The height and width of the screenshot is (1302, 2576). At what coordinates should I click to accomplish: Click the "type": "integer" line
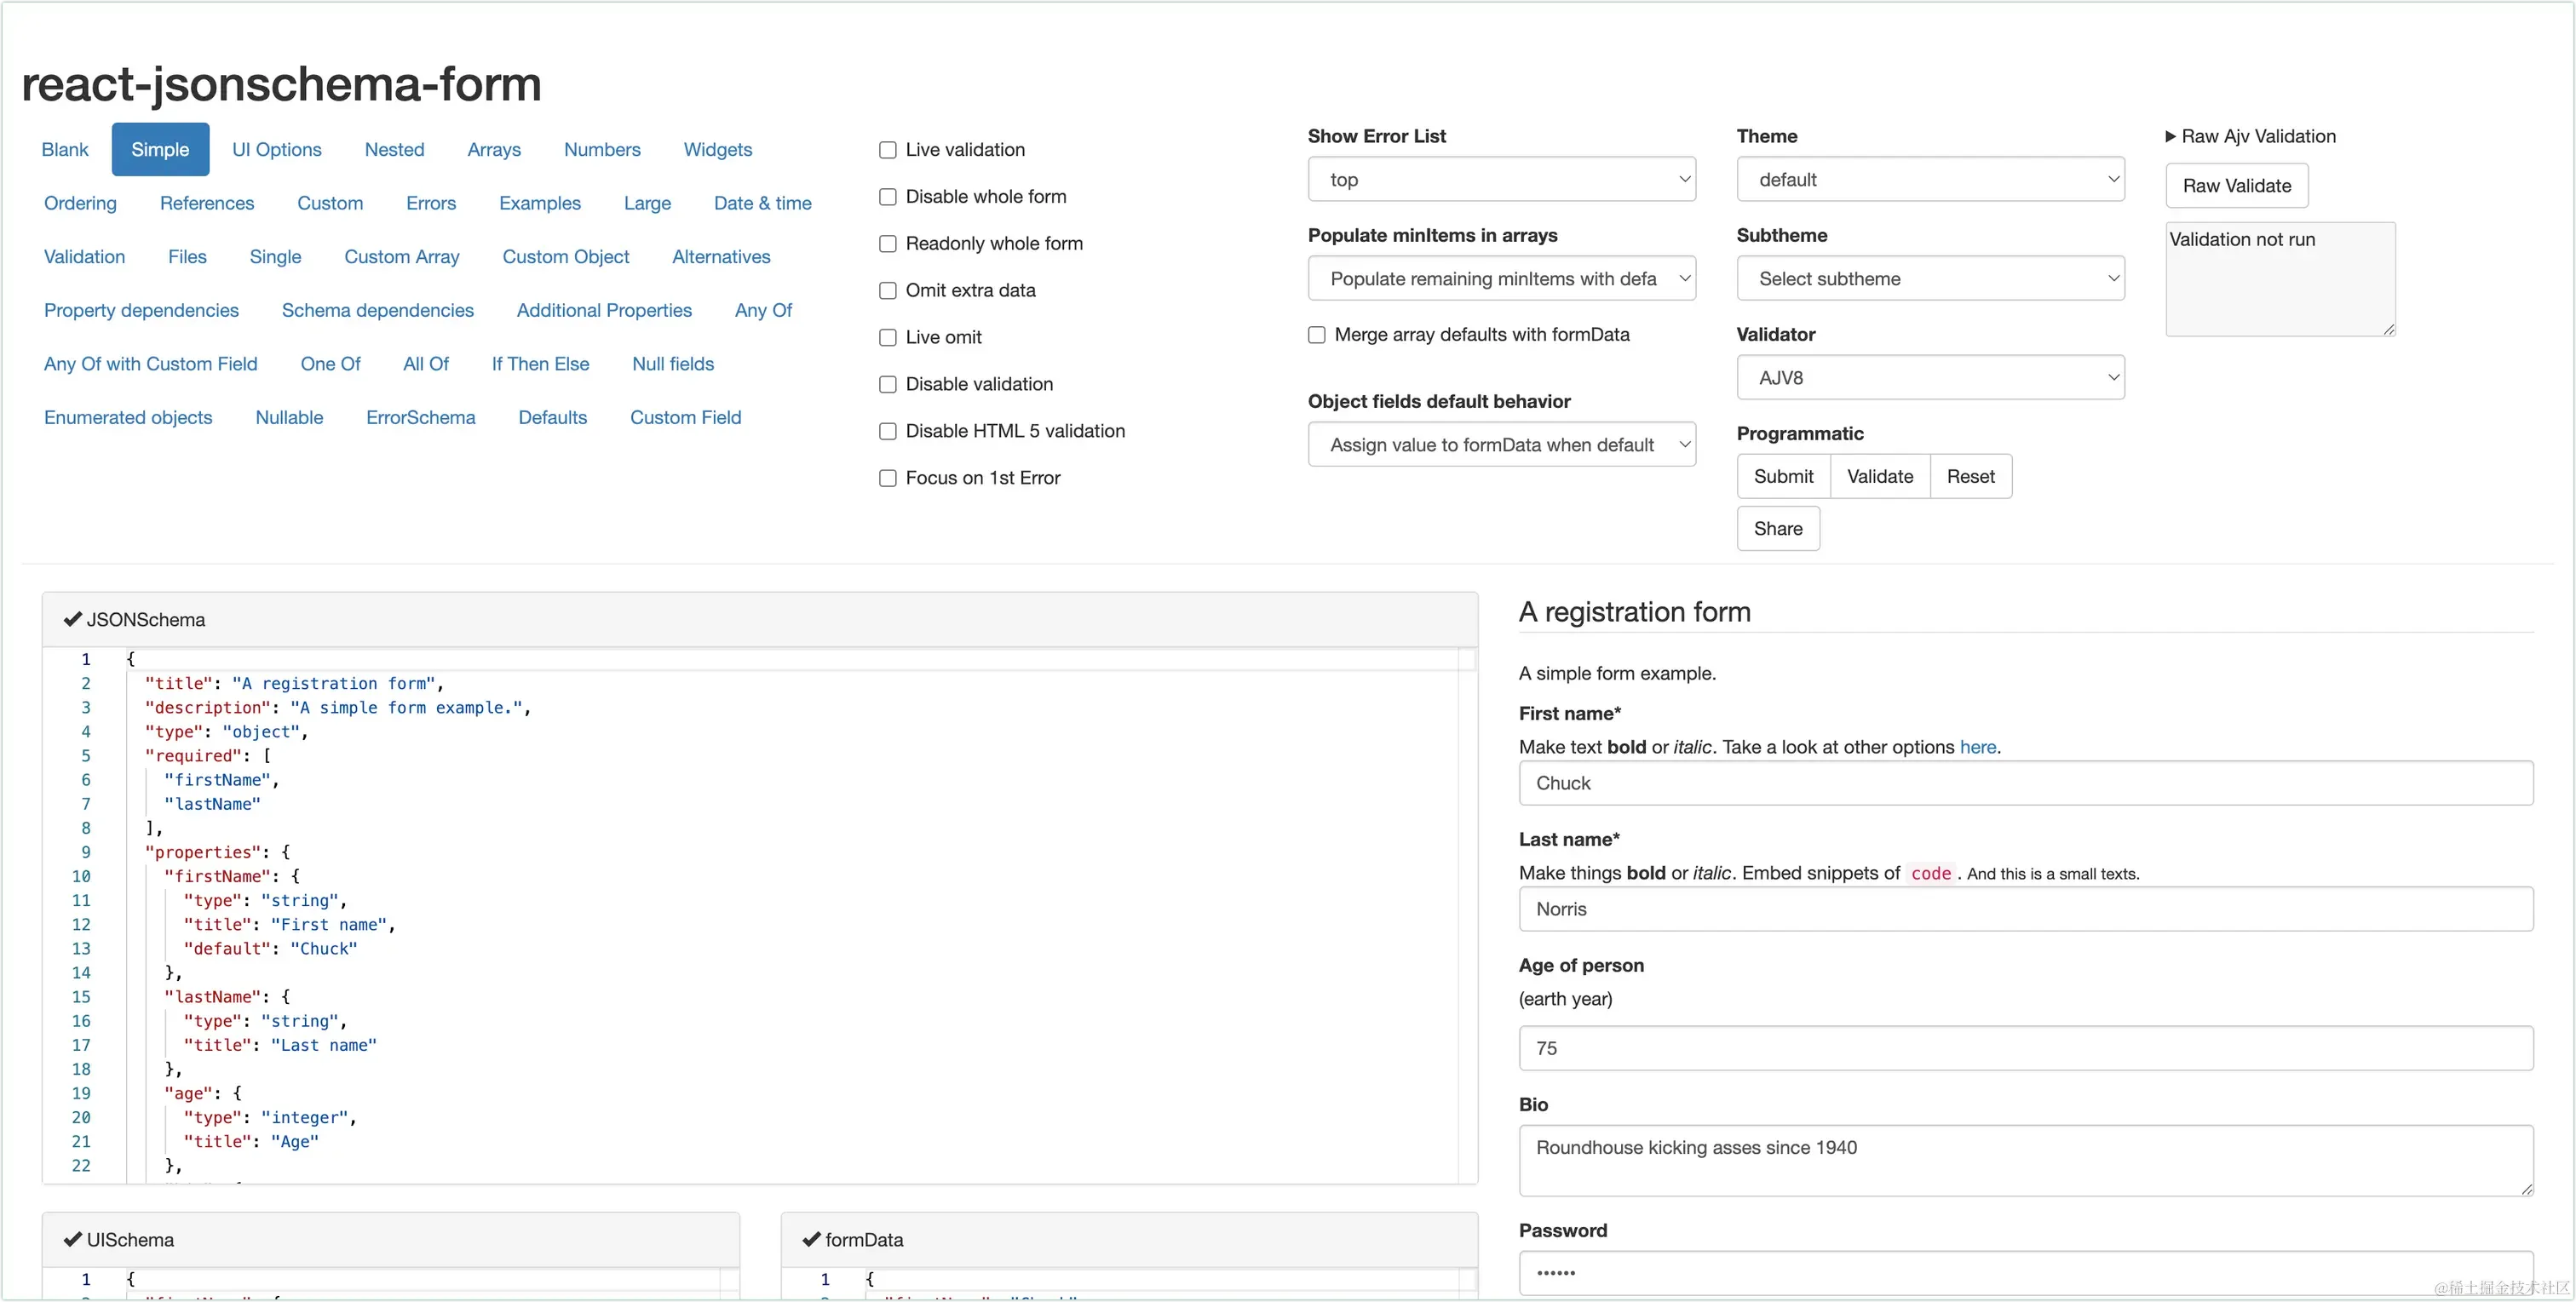270,1118
